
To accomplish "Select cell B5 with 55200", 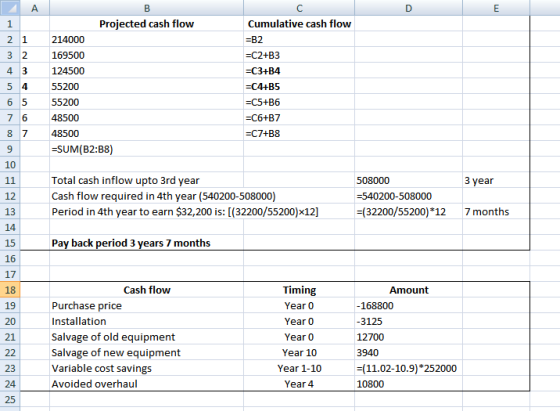I will 146,86.
